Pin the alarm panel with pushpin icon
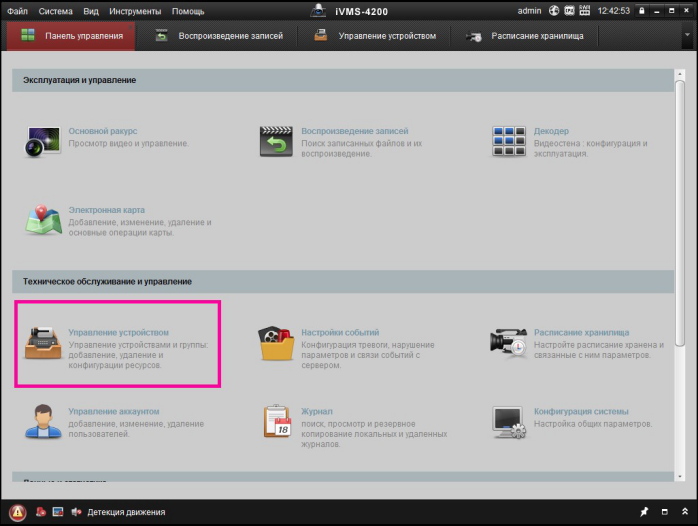Viewport: 698px width, 526px height. point(644,512)
